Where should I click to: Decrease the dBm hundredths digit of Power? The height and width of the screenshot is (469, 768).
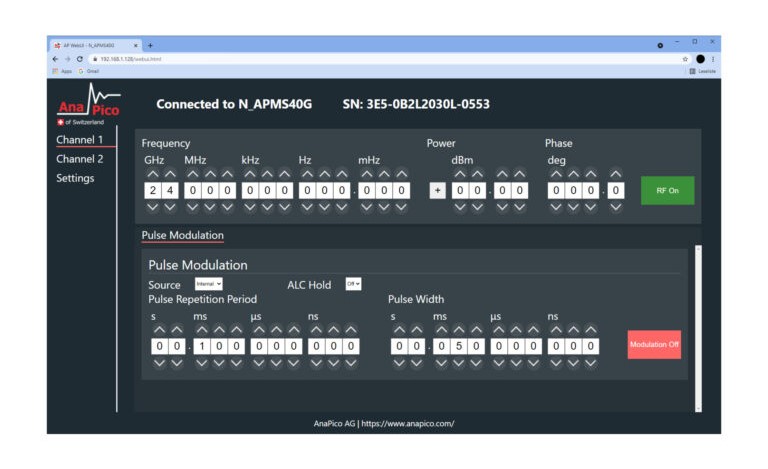(x=520, y=207)
